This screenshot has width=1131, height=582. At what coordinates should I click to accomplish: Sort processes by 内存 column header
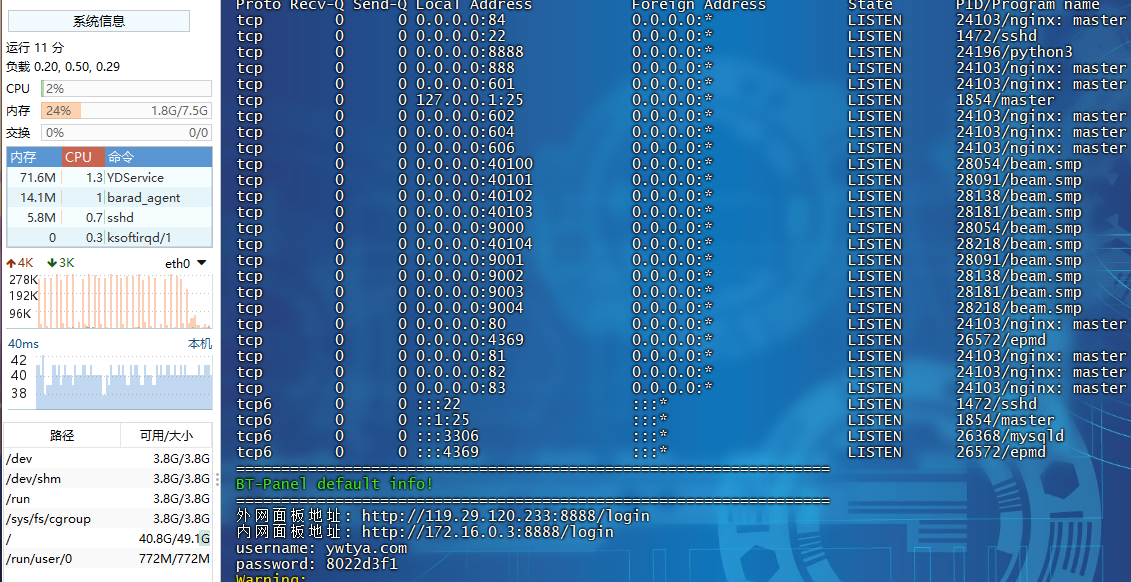click(x=34, y=157)
